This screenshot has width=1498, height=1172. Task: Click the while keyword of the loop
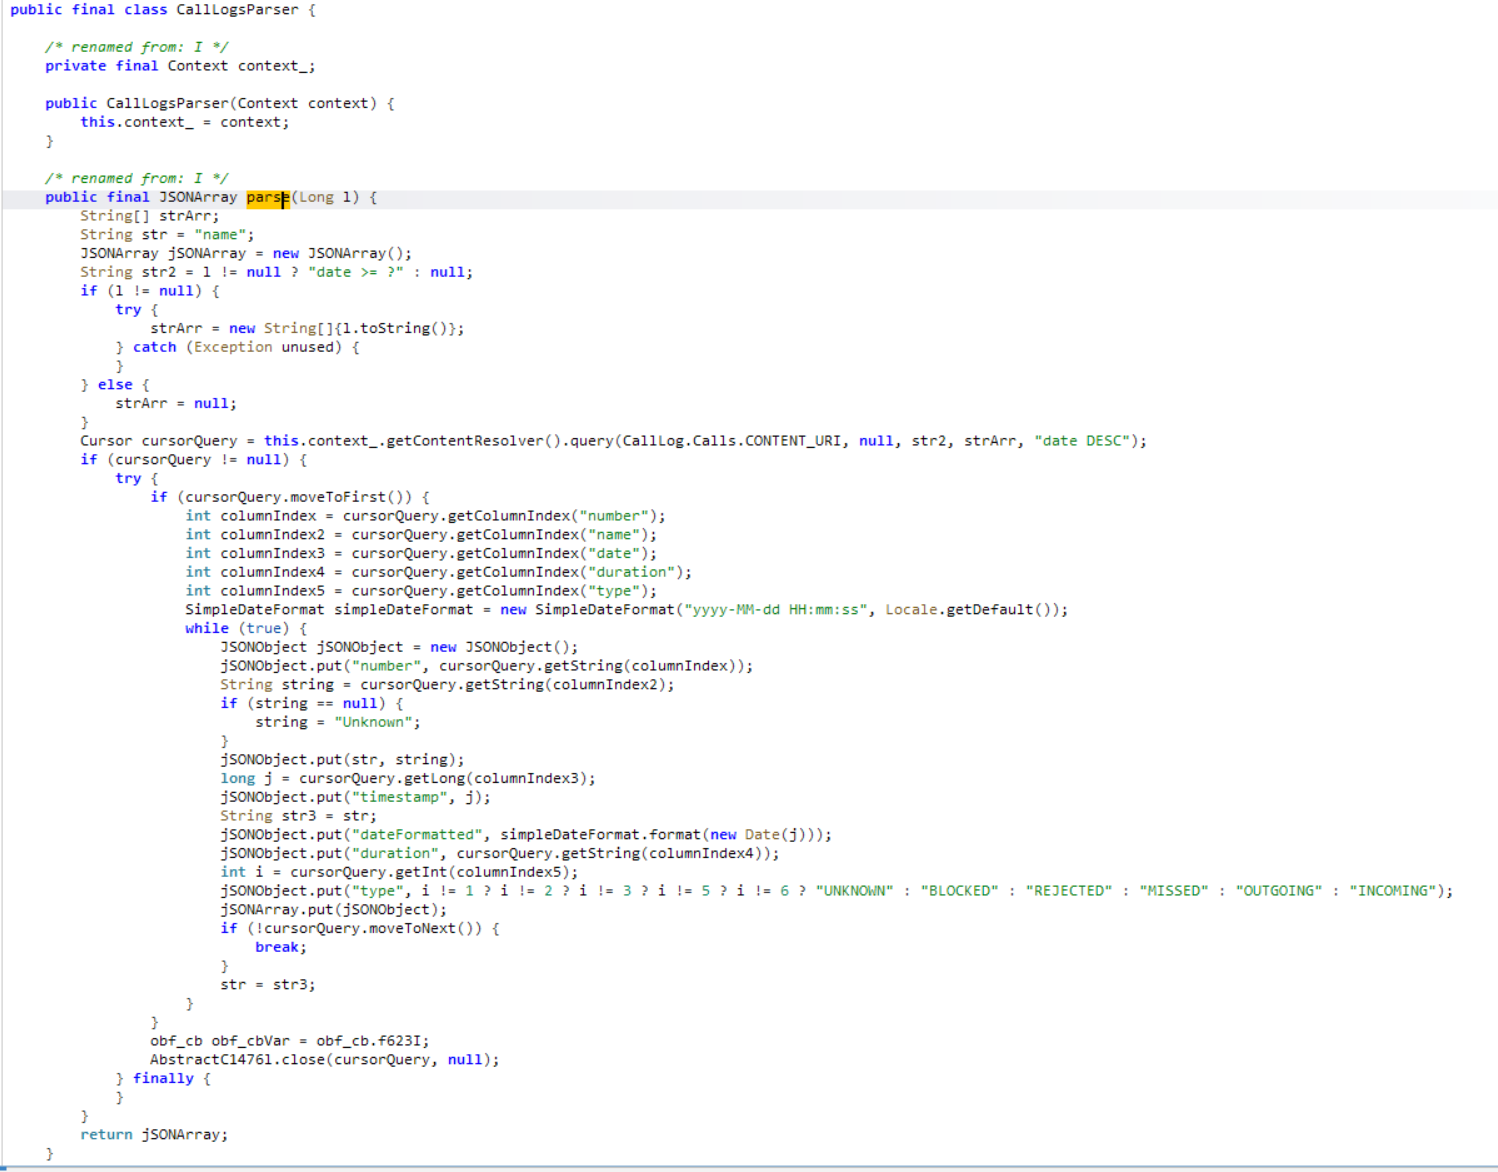pos(207,629)
